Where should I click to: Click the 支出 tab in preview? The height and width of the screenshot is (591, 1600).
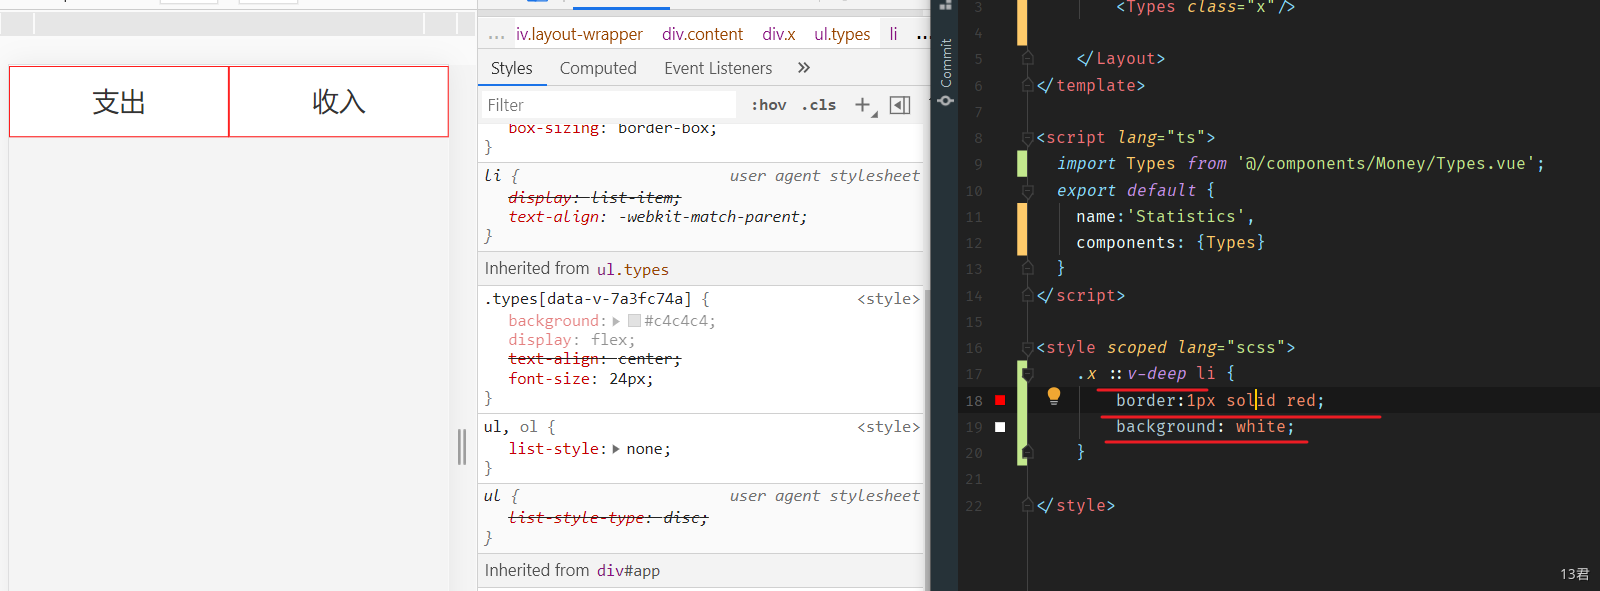pyautogui.click(x=119, y=102)
